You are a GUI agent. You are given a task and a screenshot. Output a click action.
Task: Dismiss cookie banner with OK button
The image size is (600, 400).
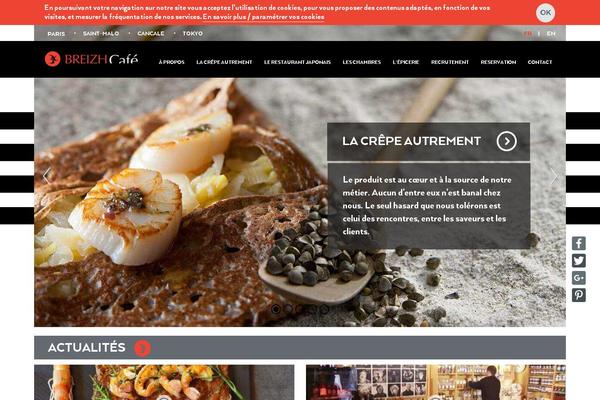545,13
